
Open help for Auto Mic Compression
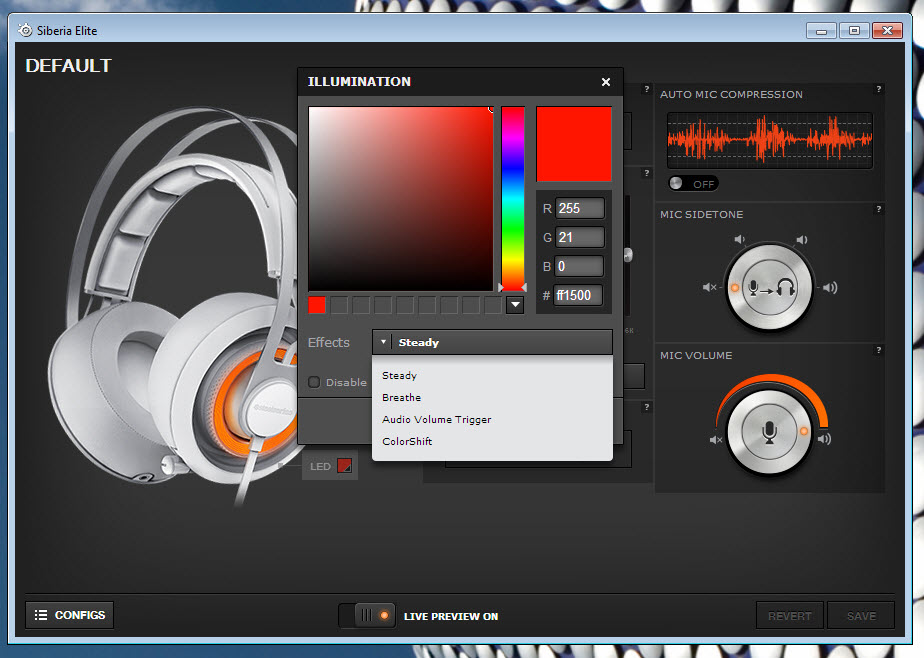pos(879,90)
